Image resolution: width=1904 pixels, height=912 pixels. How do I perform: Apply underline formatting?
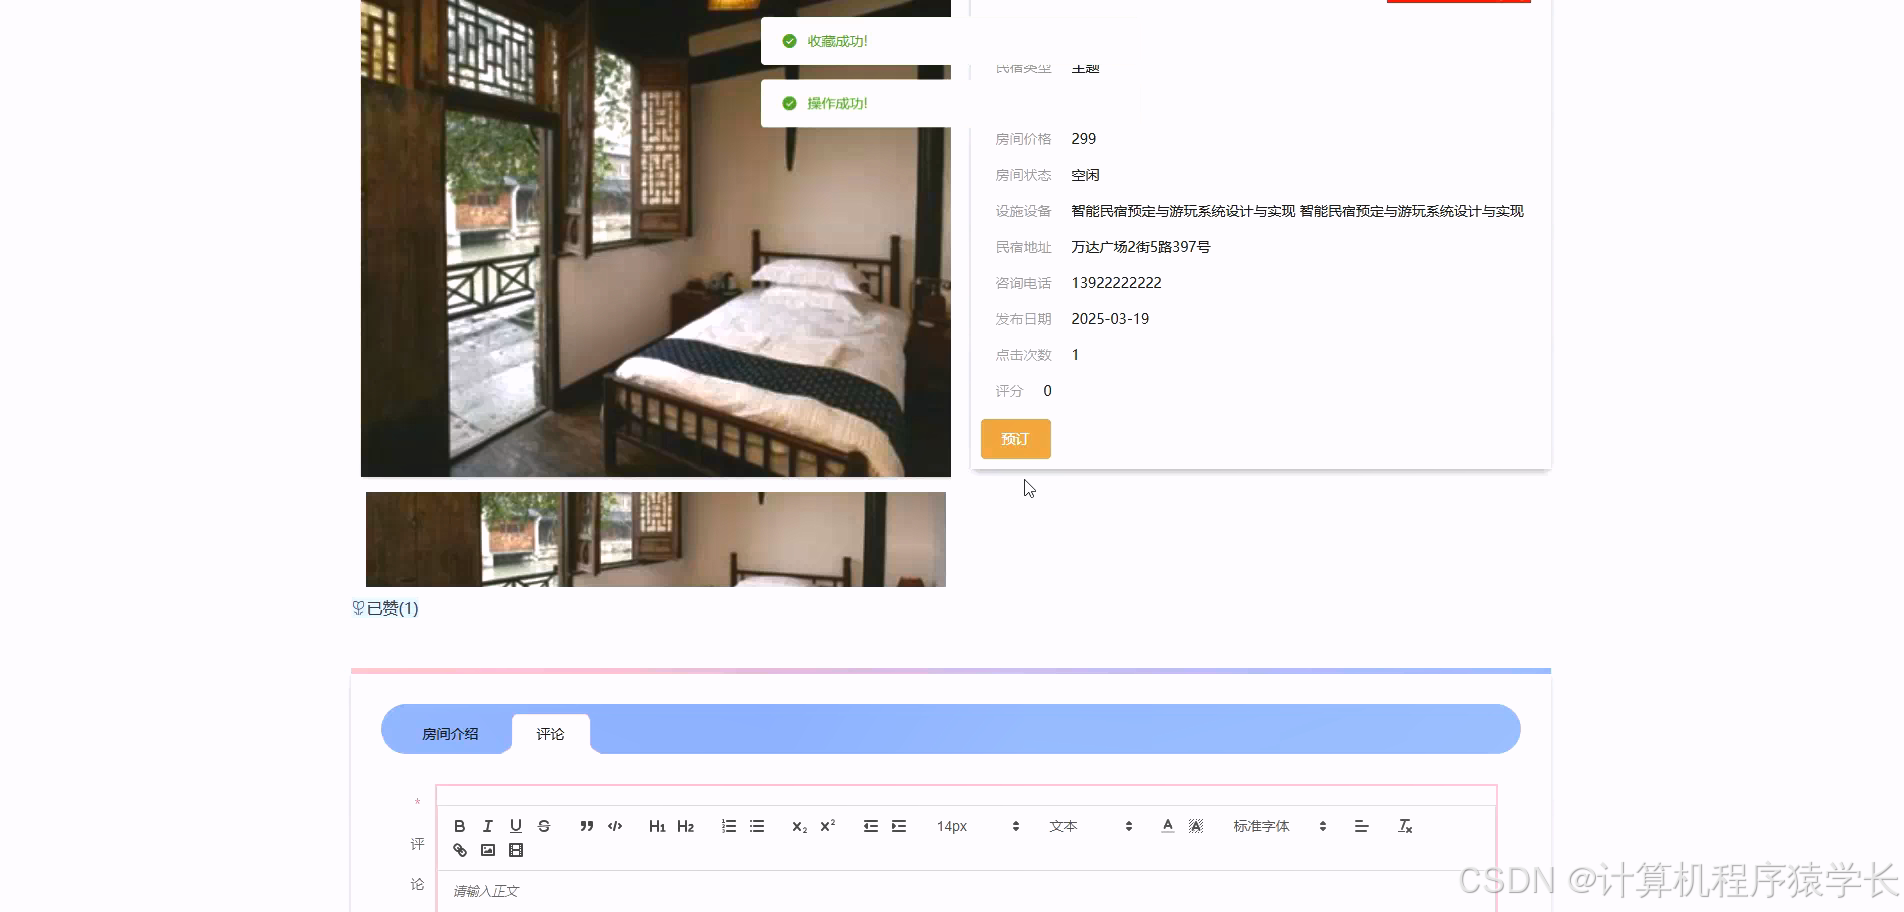click(515, 825)
